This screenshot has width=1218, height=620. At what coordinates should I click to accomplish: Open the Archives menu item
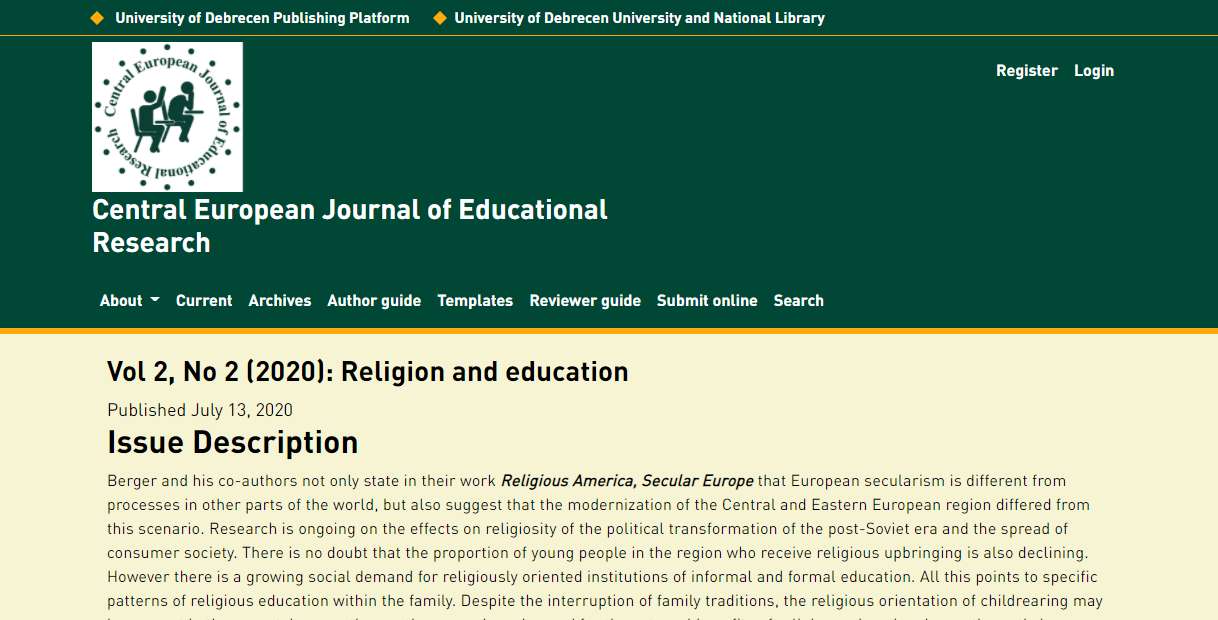280,300
